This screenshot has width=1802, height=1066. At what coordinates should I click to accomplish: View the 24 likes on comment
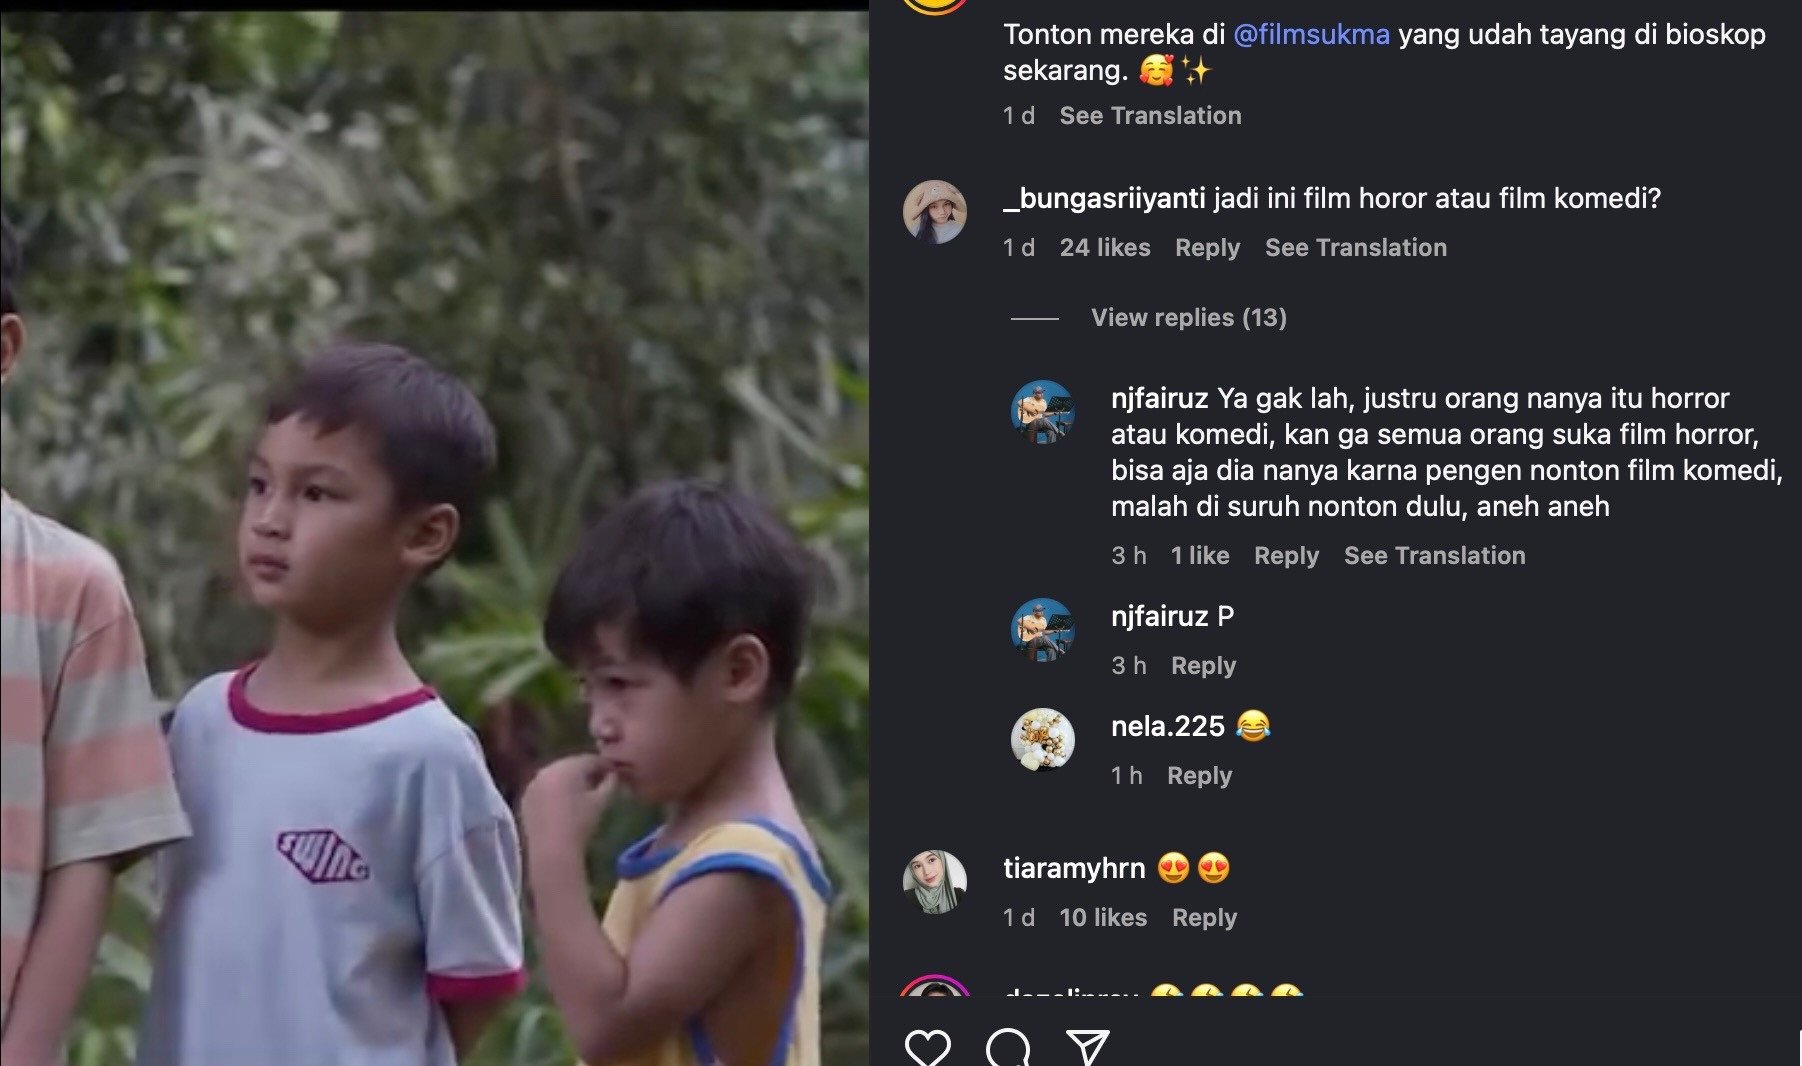click(1105, 248)
